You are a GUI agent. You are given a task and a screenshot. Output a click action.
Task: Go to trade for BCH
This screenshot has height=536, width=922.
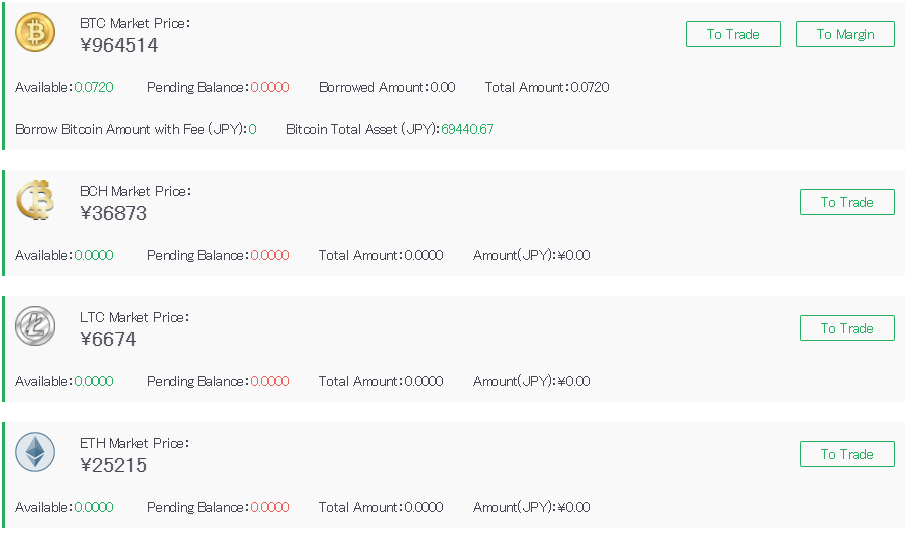(847, 202)
